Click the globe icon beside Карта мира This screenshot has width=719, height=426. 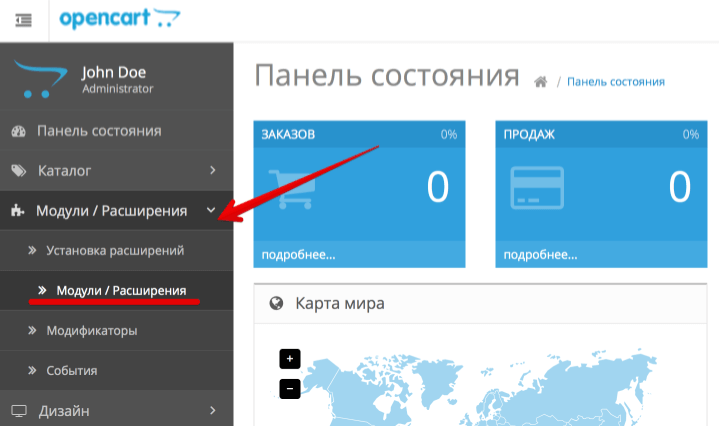coord(276,303)
